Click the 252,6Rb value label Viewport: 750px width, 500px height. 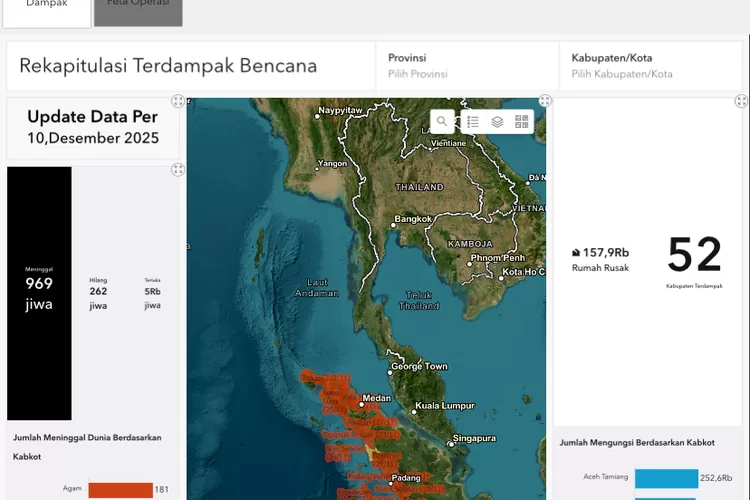[x=716, y=478]
